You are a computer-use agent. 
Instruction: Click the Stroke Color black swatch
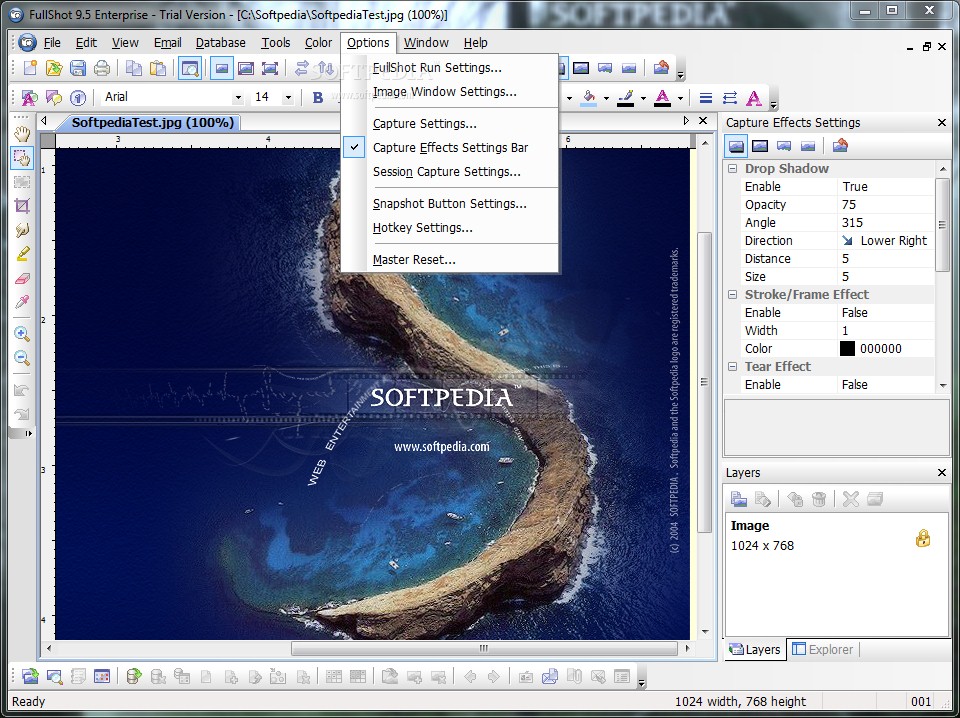pyautogui.click(x=847, y=349)
